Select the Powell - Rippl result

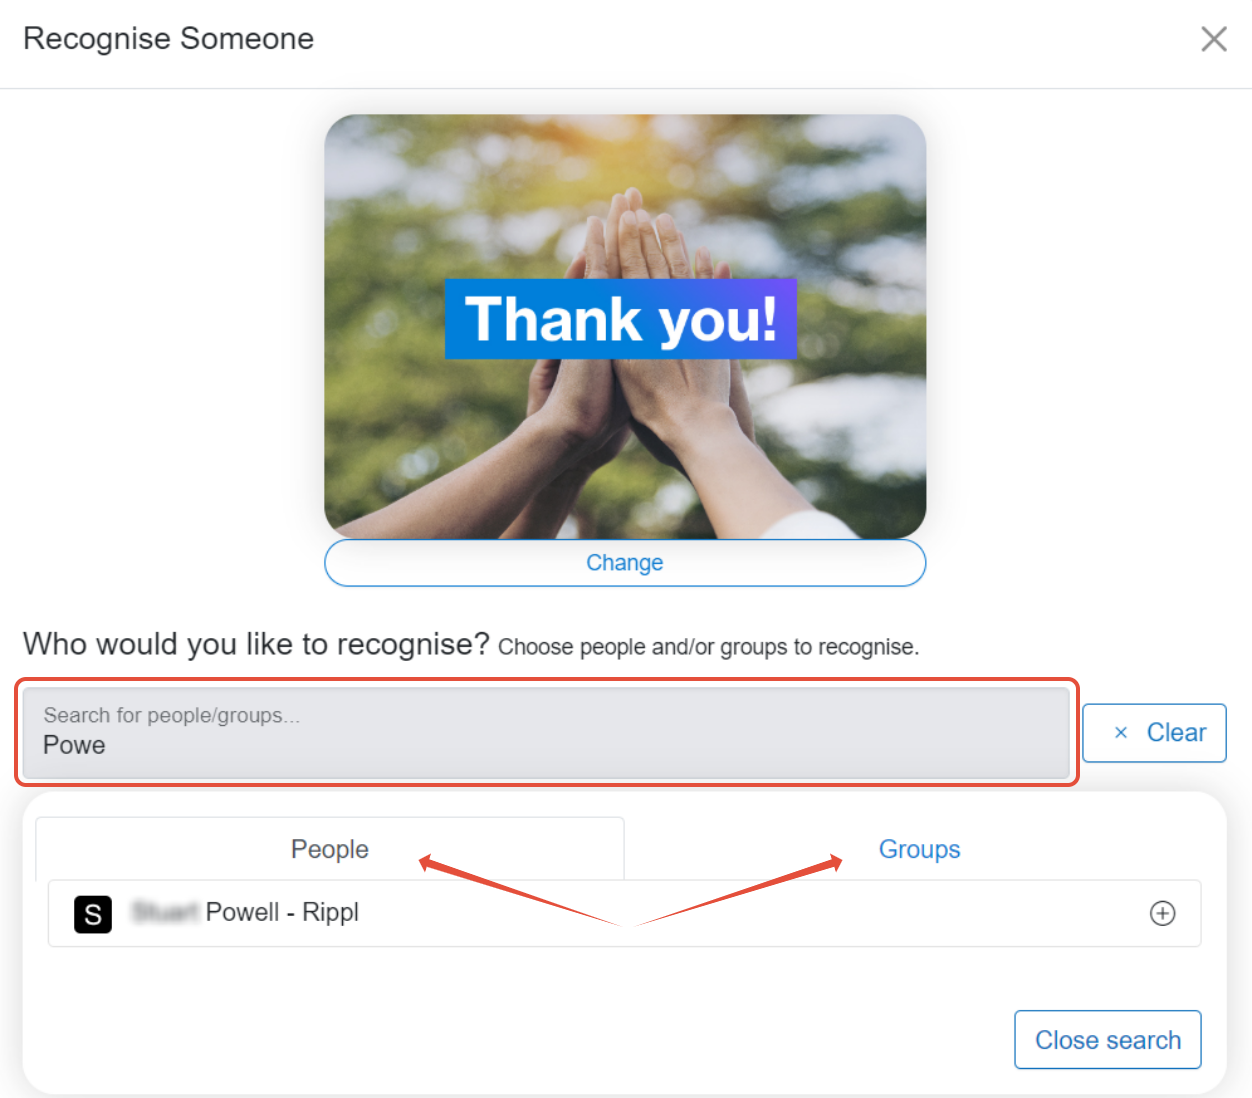pos(624,913)
